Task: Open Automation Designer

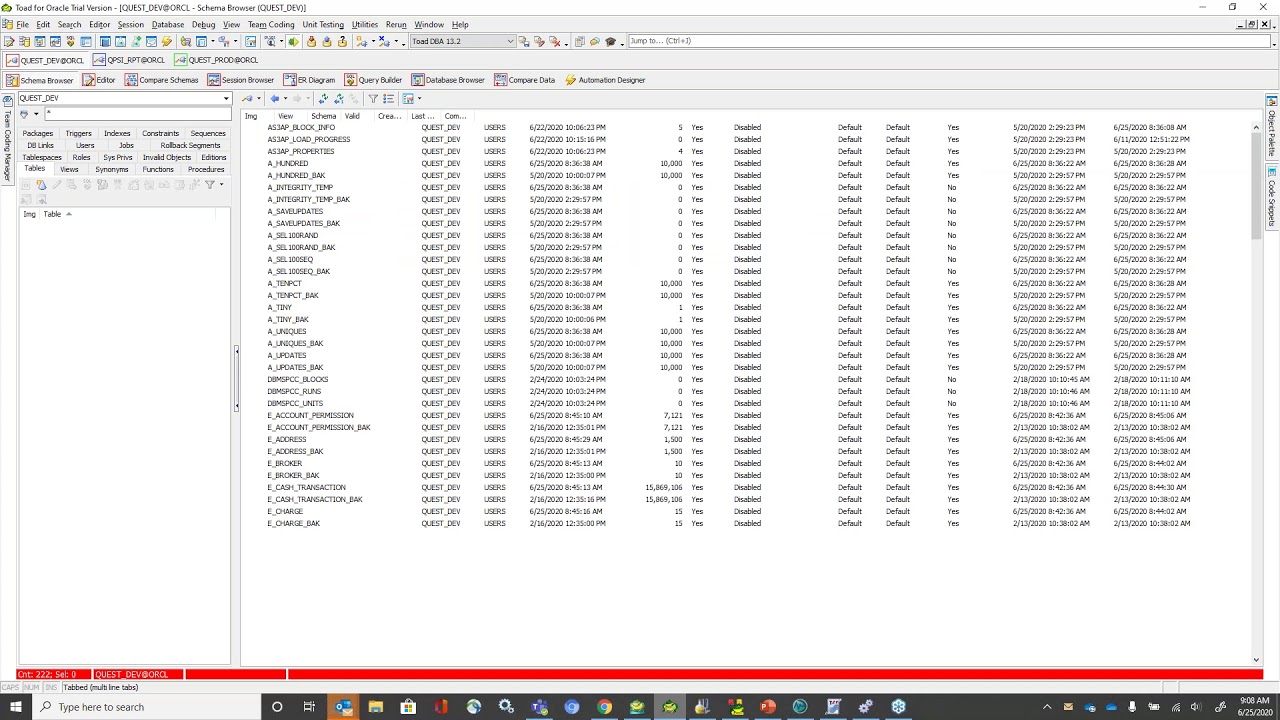Action: coord(605,80)
